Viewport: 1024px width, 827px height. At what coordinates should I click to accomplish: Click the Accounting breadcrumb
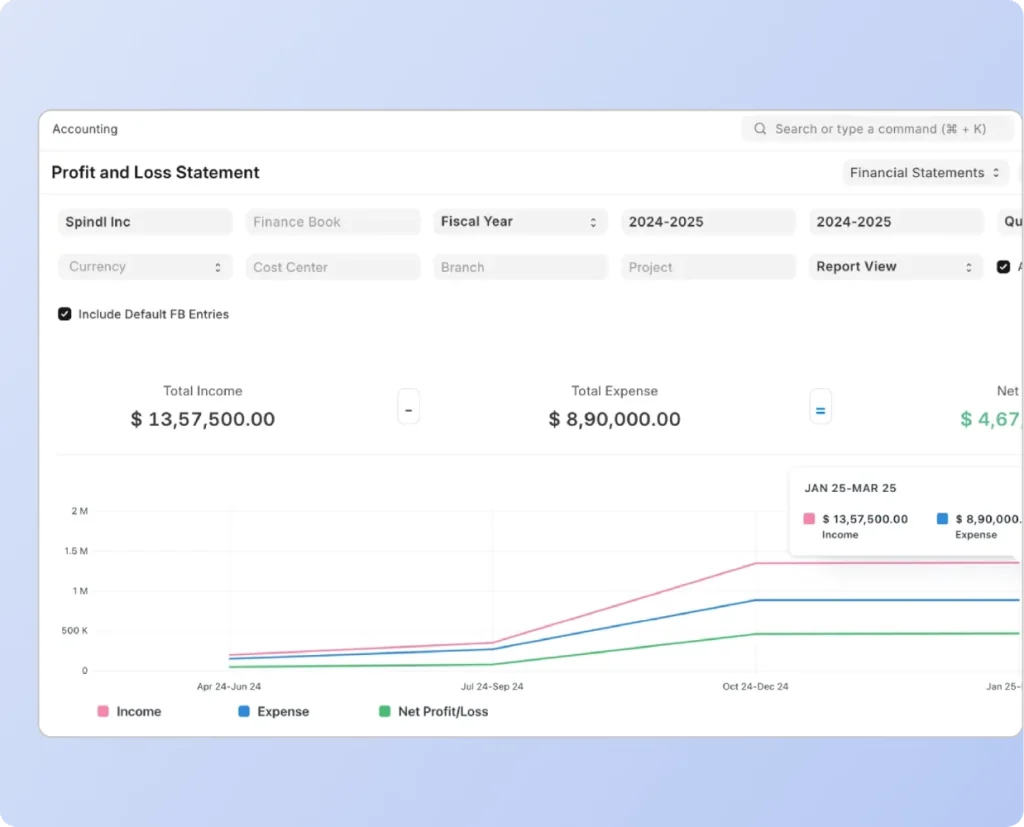tap(85, 129)
